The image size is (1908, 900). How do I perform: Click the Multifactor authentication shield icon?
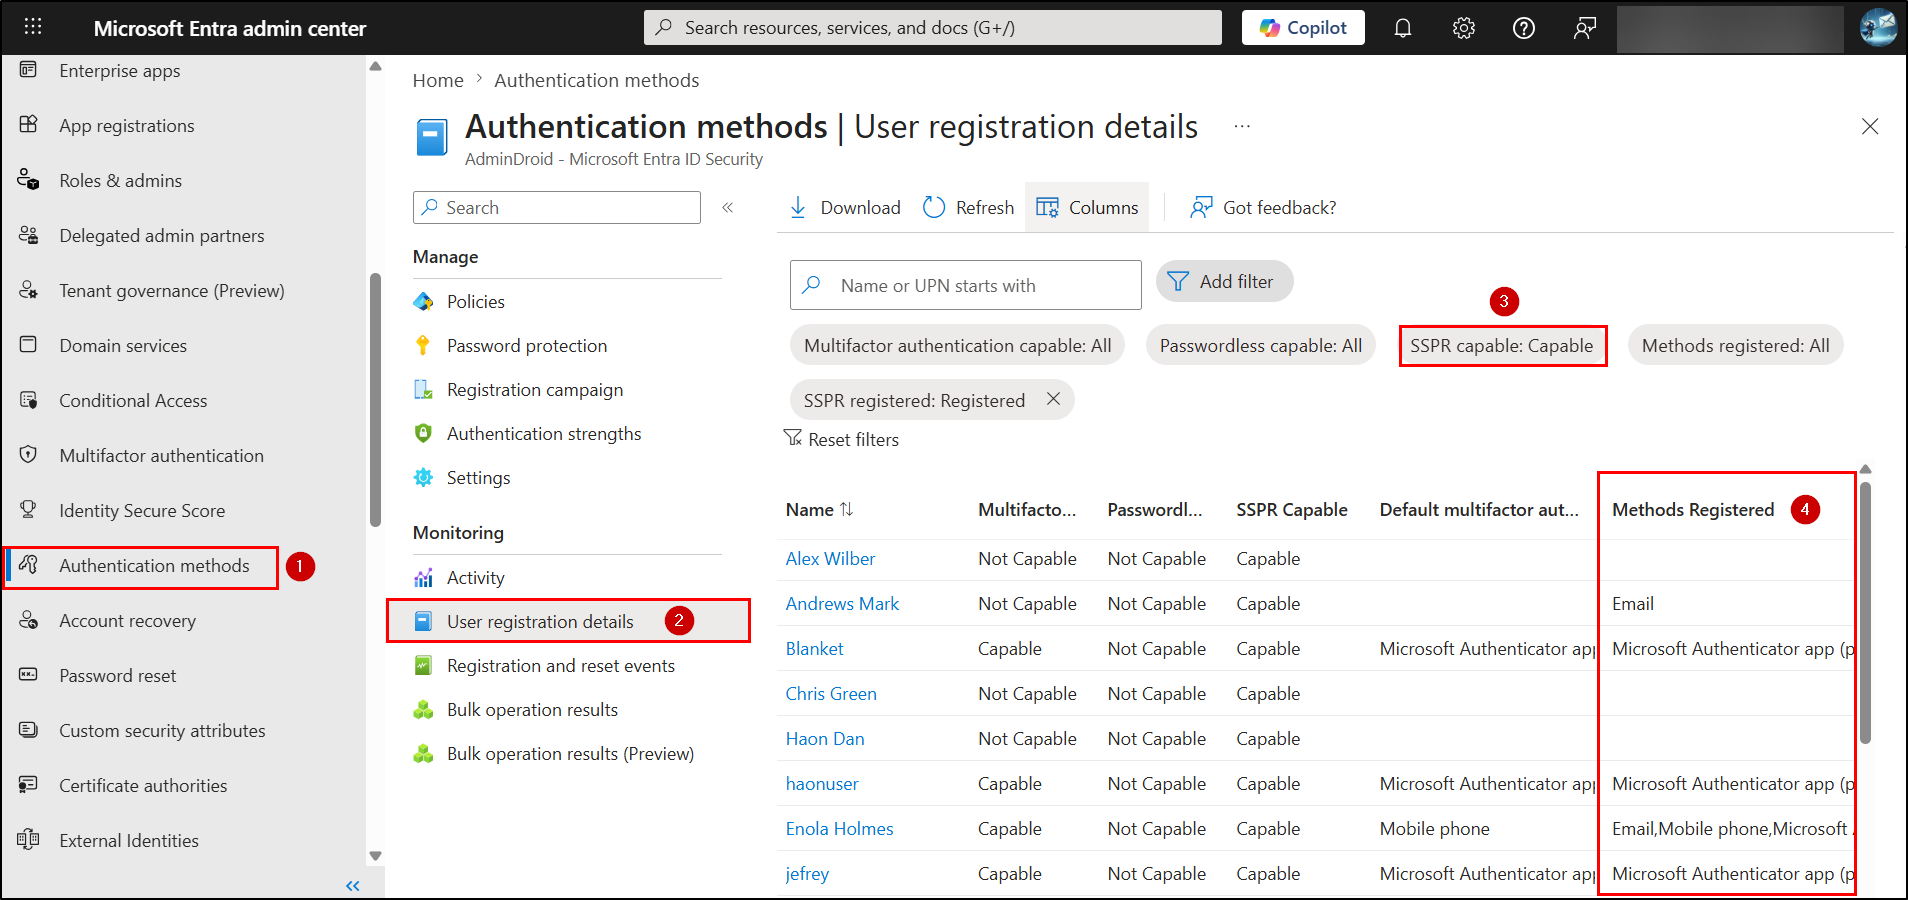[29, 455]
